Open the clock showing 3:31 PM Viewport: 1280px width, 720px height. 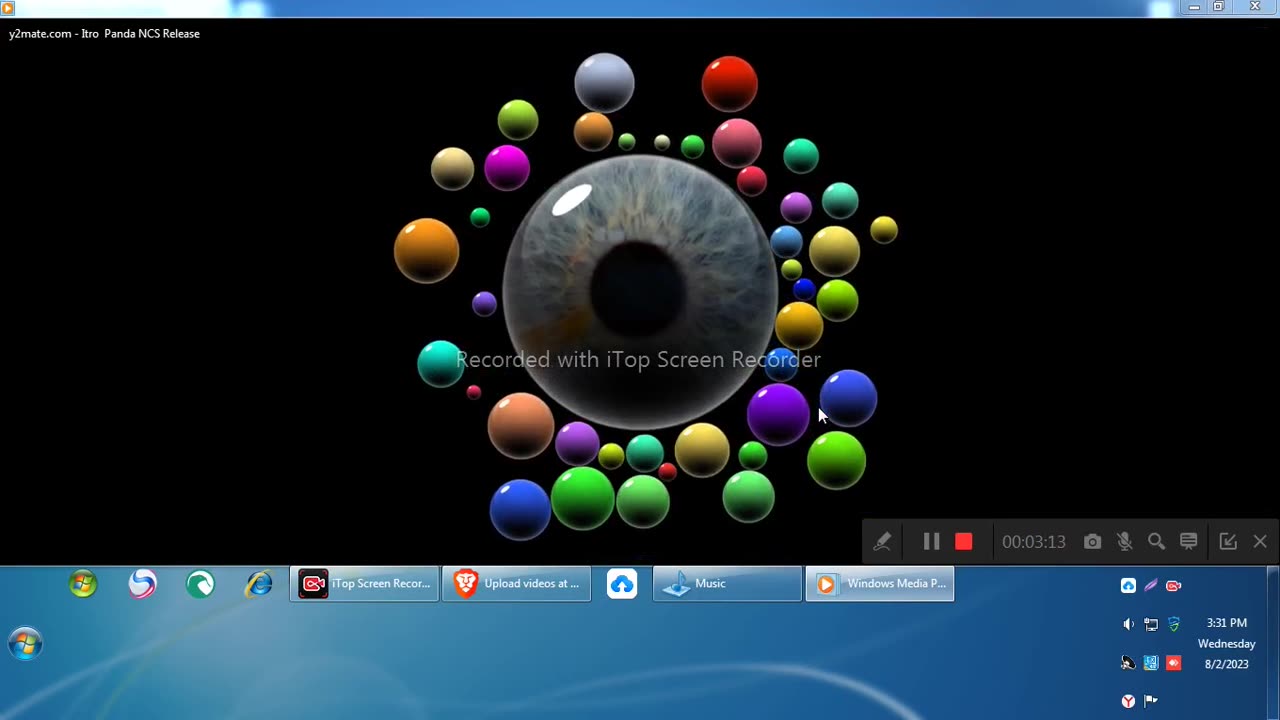pyautogui.click(x=1226, y=643)
